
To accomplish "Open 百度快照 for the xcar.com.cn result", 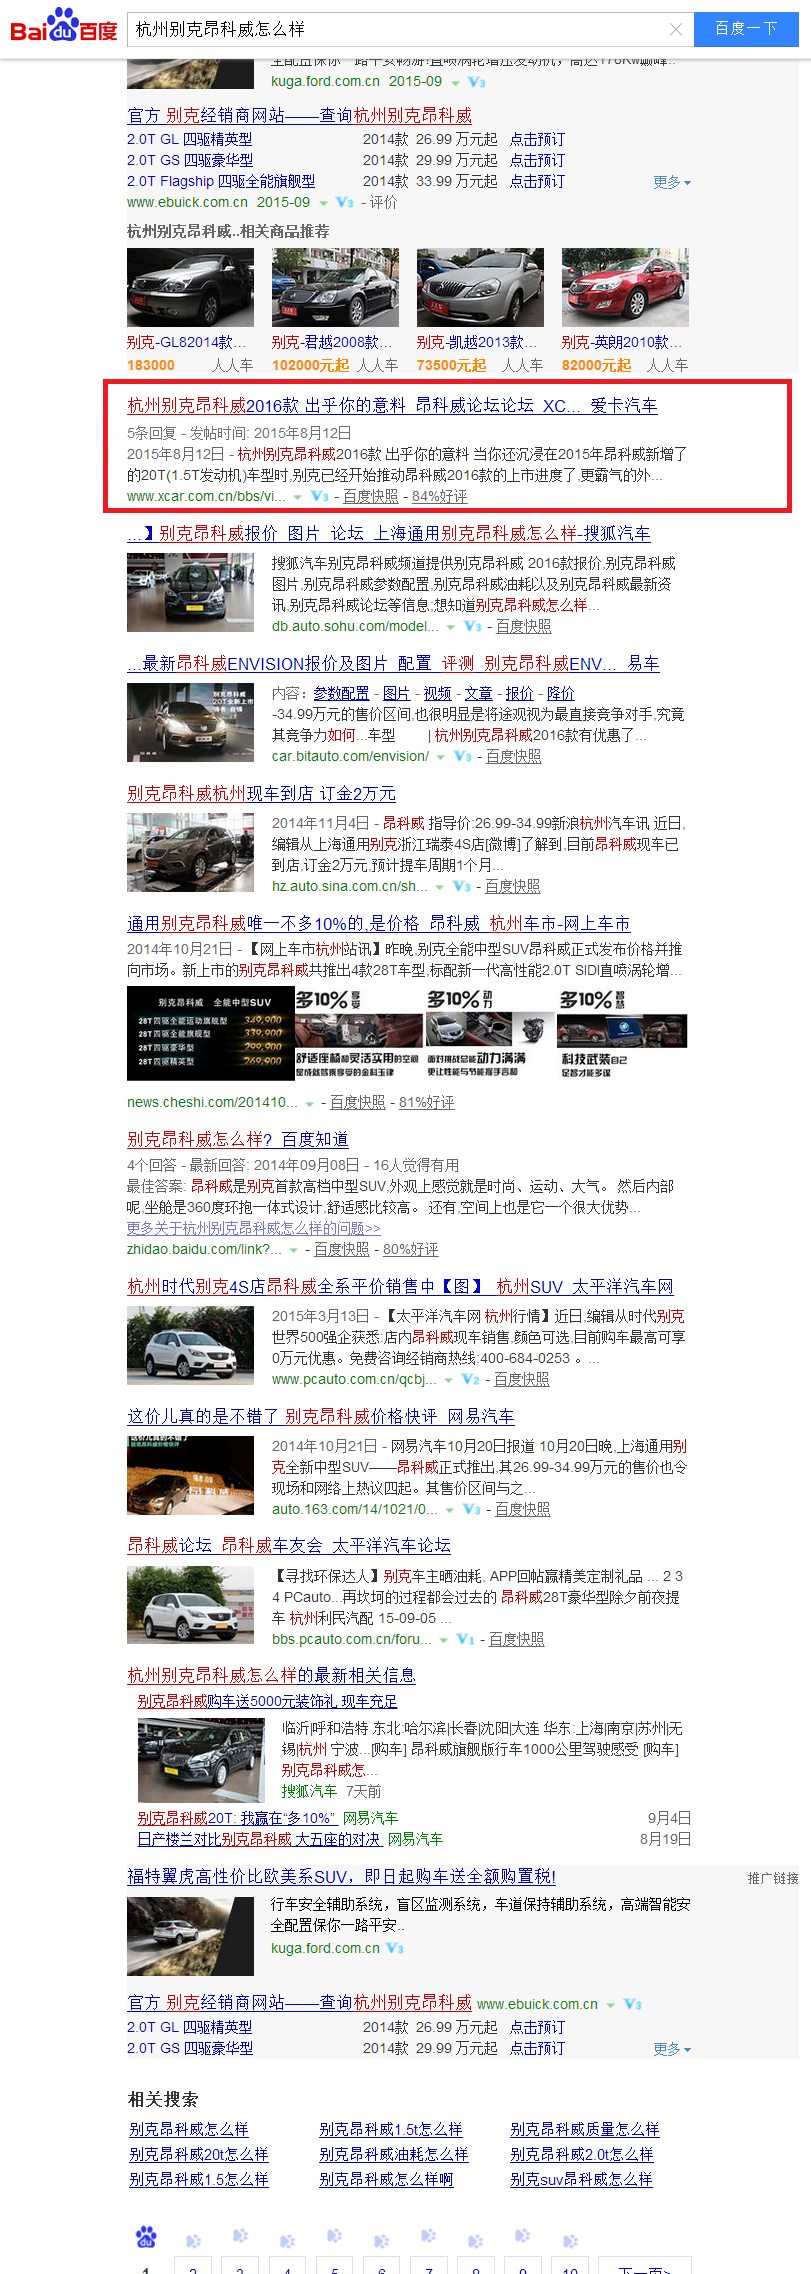I will click(x=371, y=496).
